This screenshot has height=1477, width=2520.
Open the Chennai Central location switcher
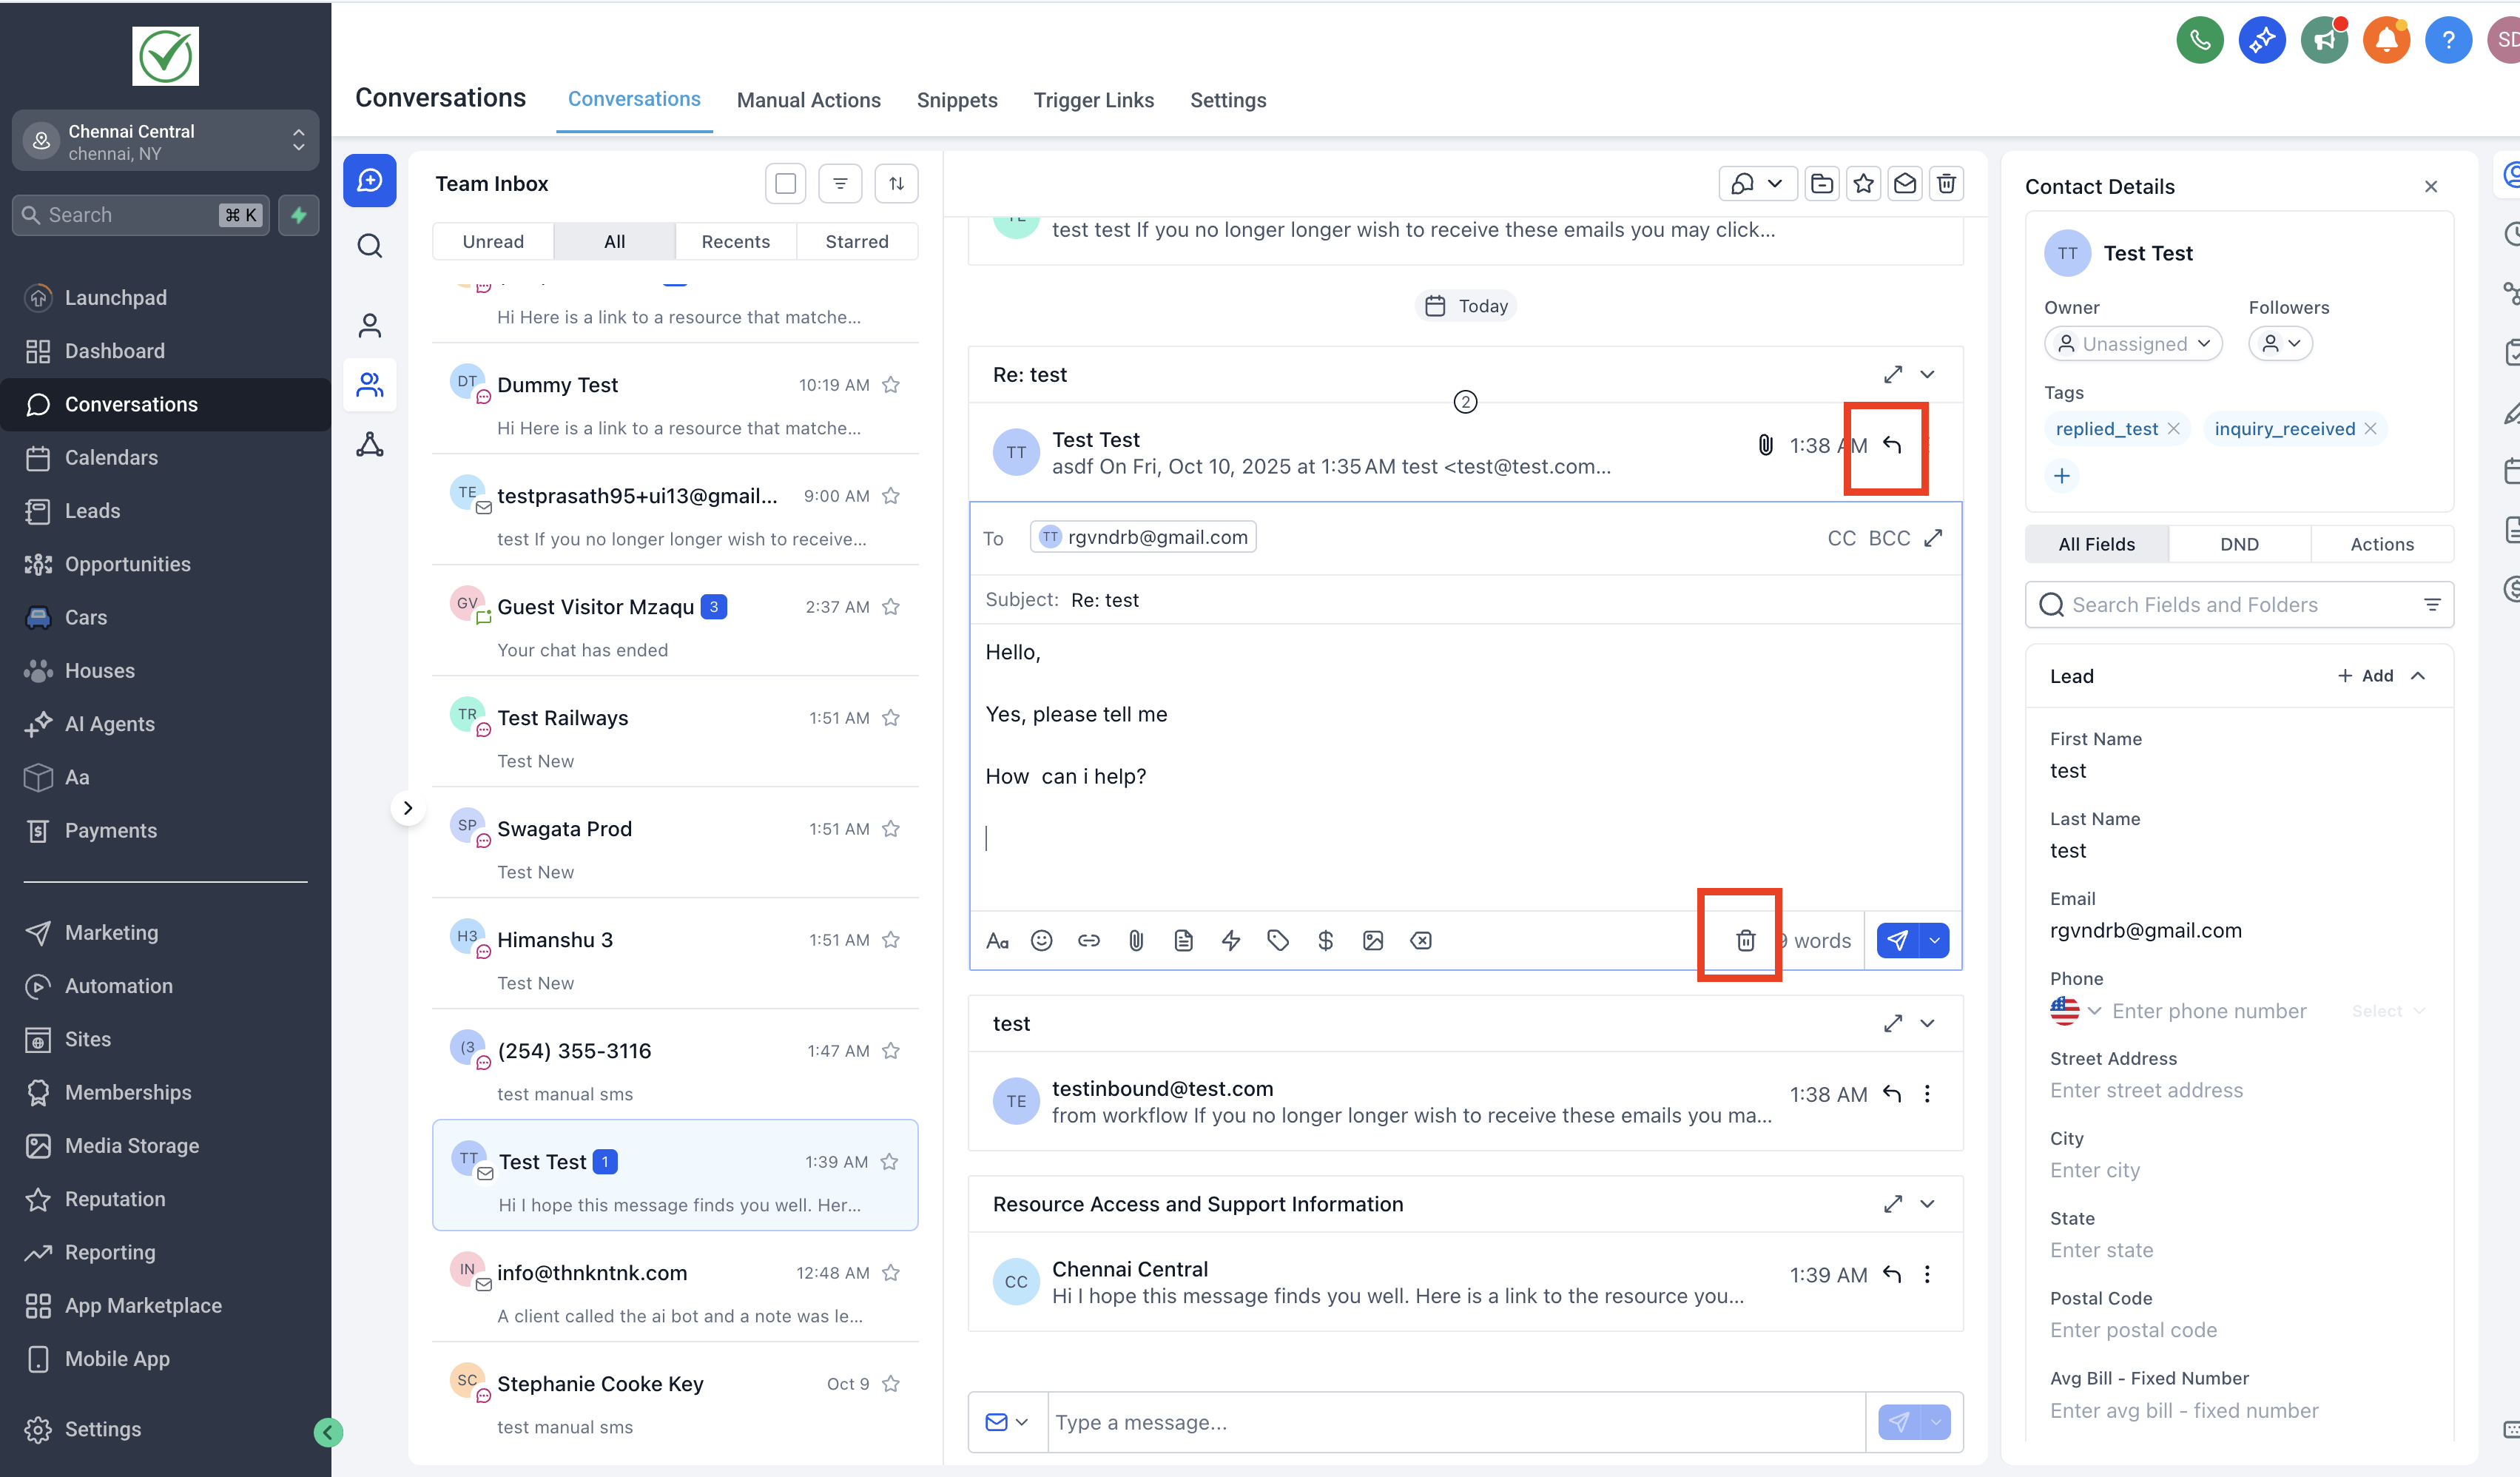(165, 141)
